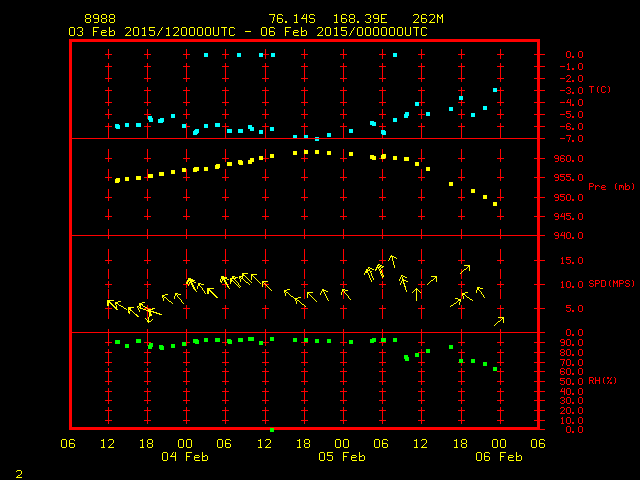Click the SPD(MPS) wind speed axis label
Image resolution: width=640 pixels, height=480 pixels.
coord(611,284)
